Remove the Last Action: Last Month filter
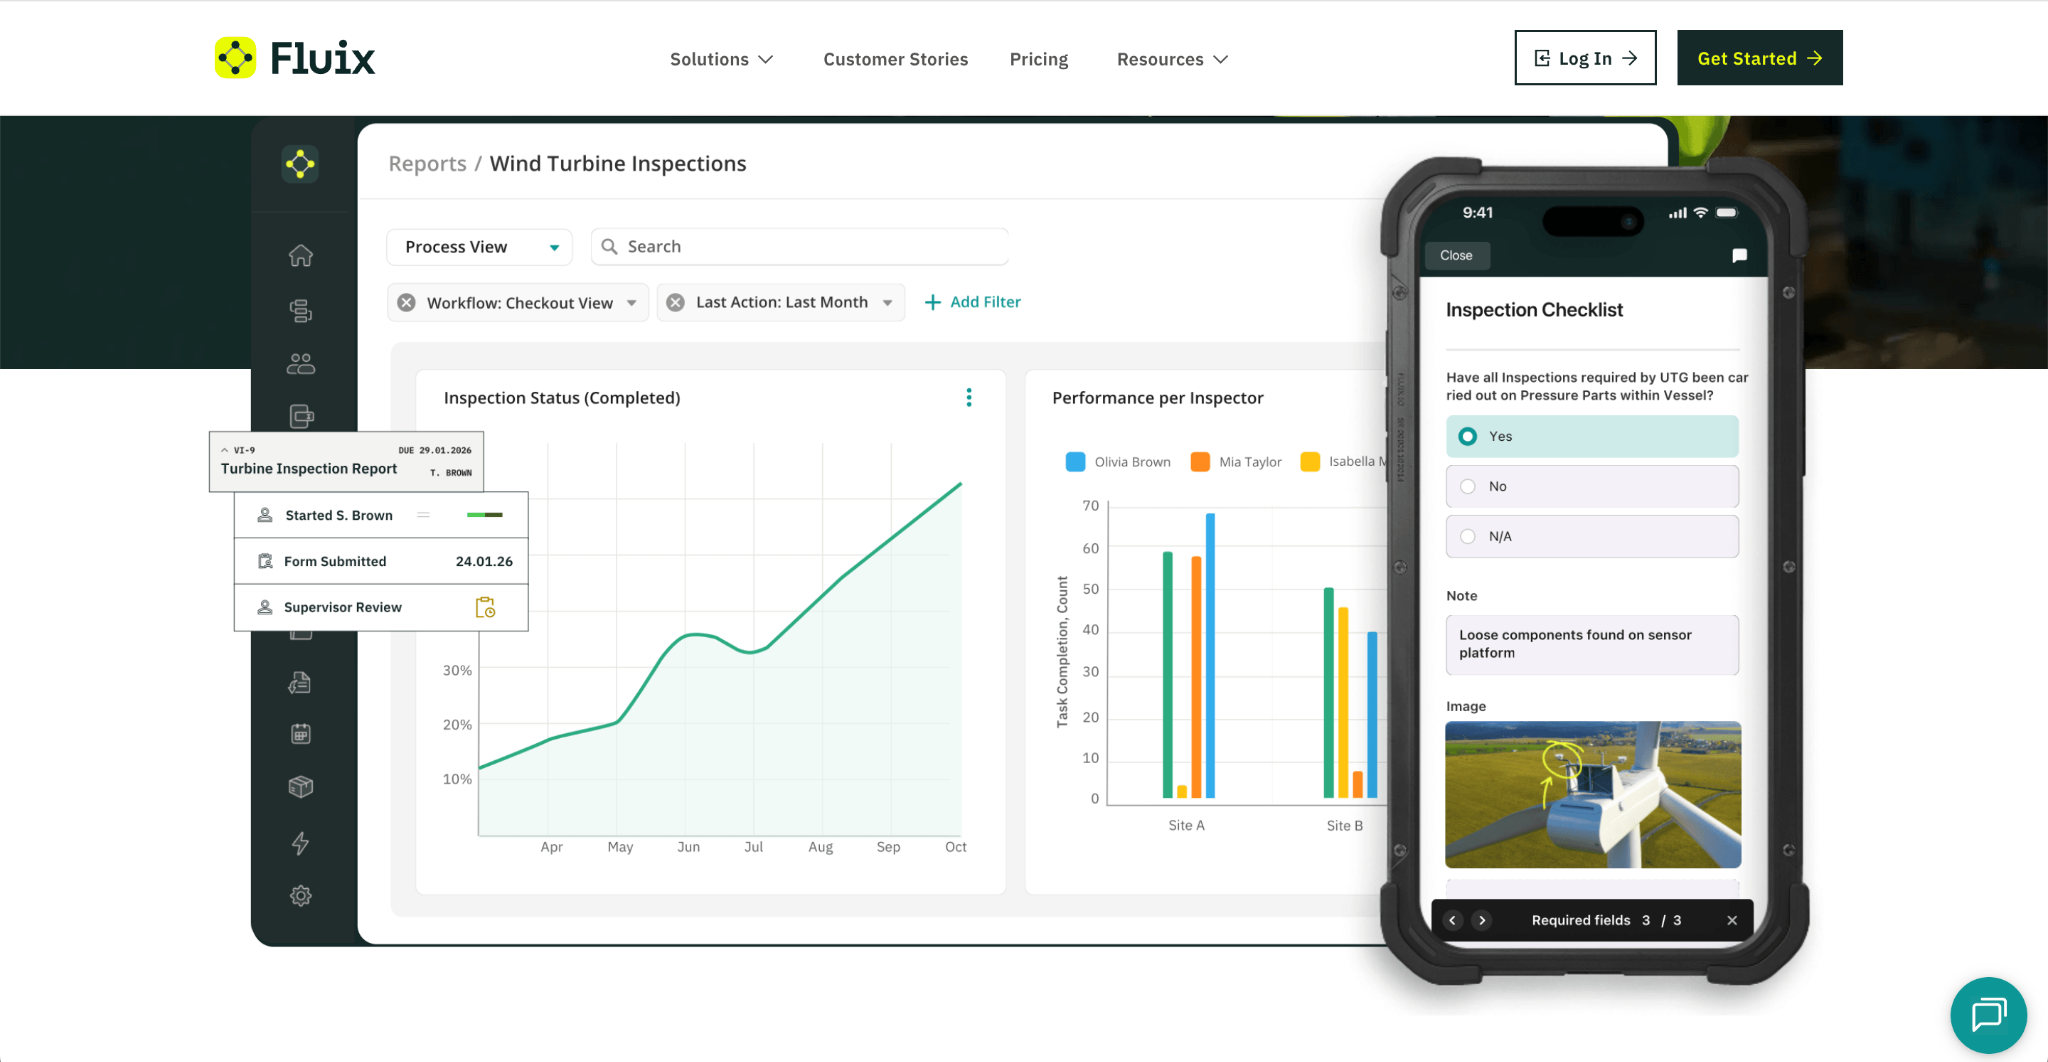2048x1062 pixels. coord(676,302)
